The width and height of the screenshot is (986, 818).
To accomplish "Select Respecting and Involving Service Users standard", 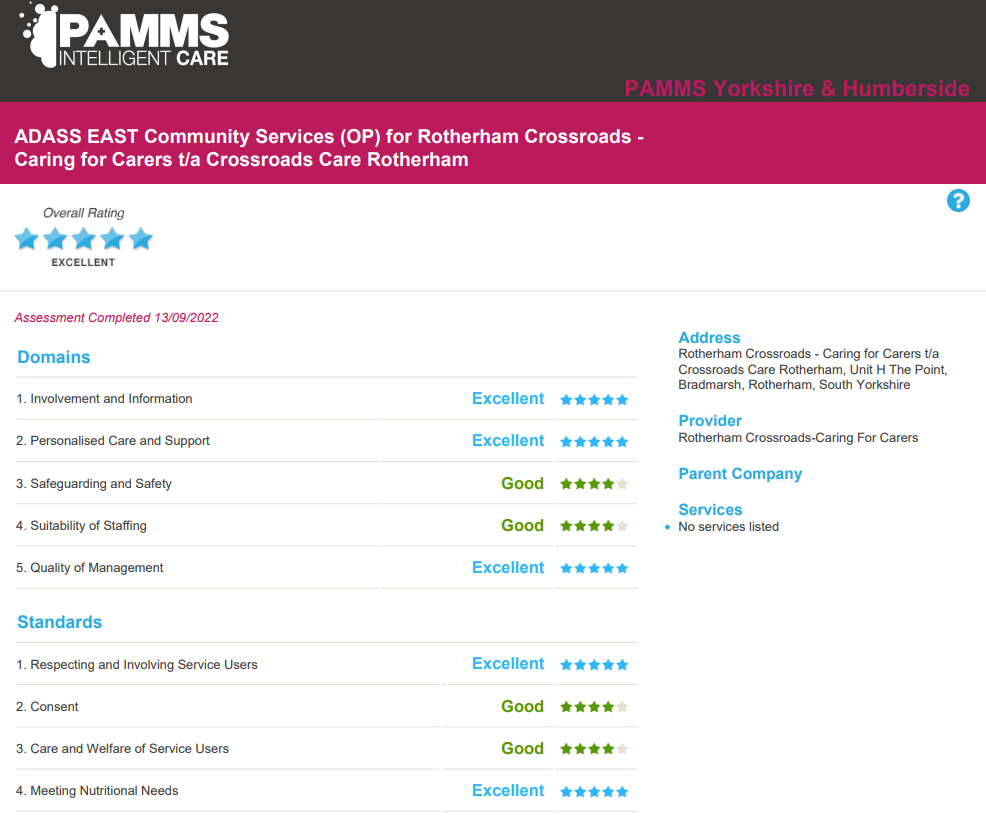I will click(x=143, y=665).
